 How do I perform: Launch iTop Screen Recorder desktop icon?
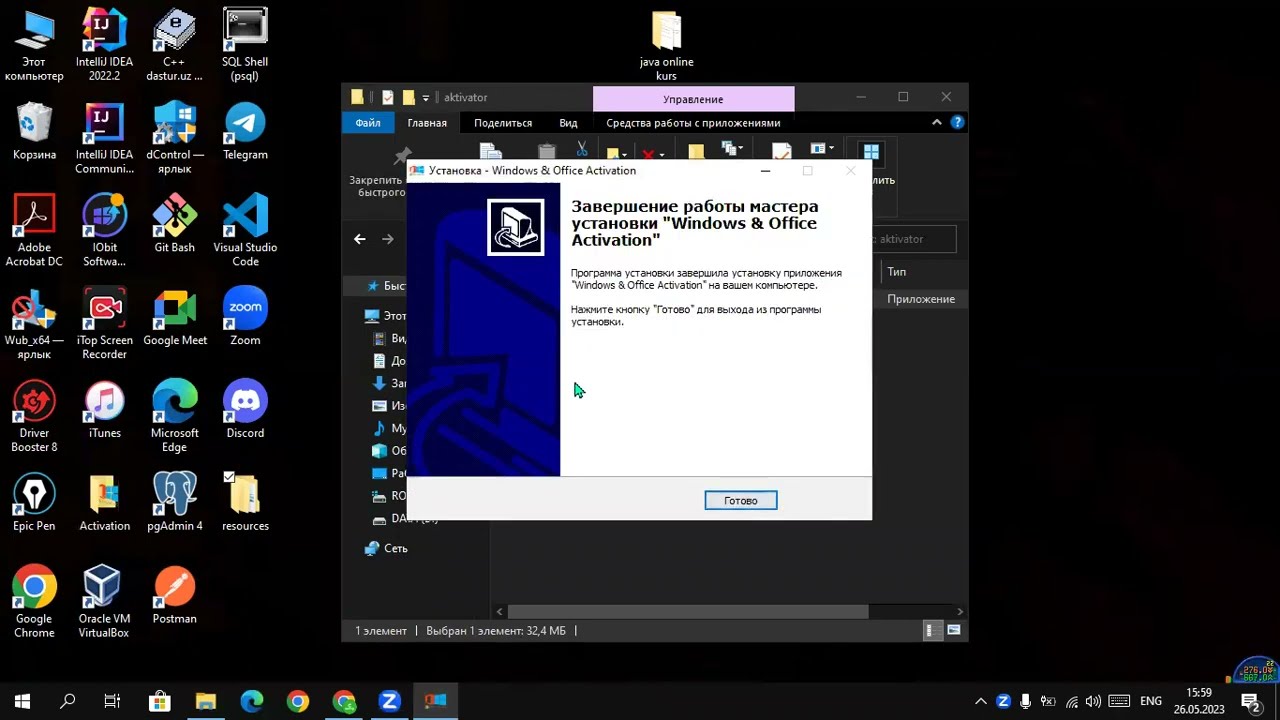pyautogui.click(x=104, y=325)
